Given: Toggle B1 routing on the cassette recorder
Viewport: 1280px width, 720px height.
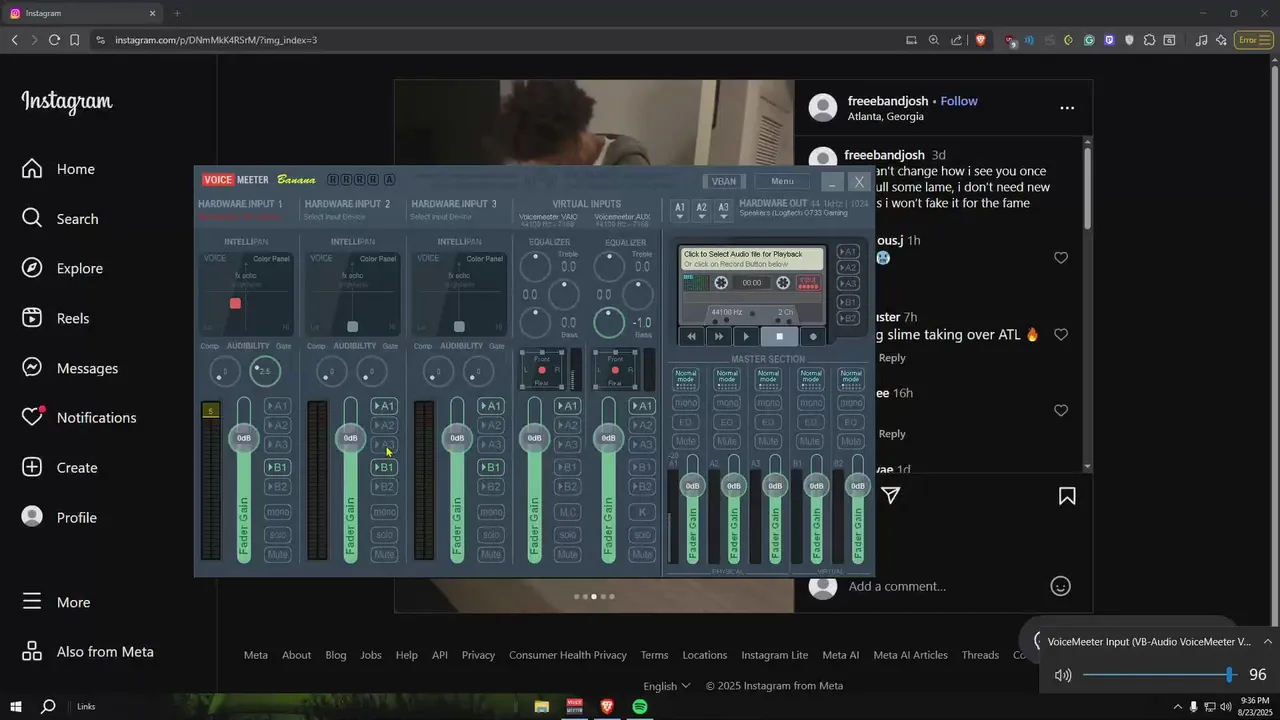Looking at the screenshot, I should (848, 302).
